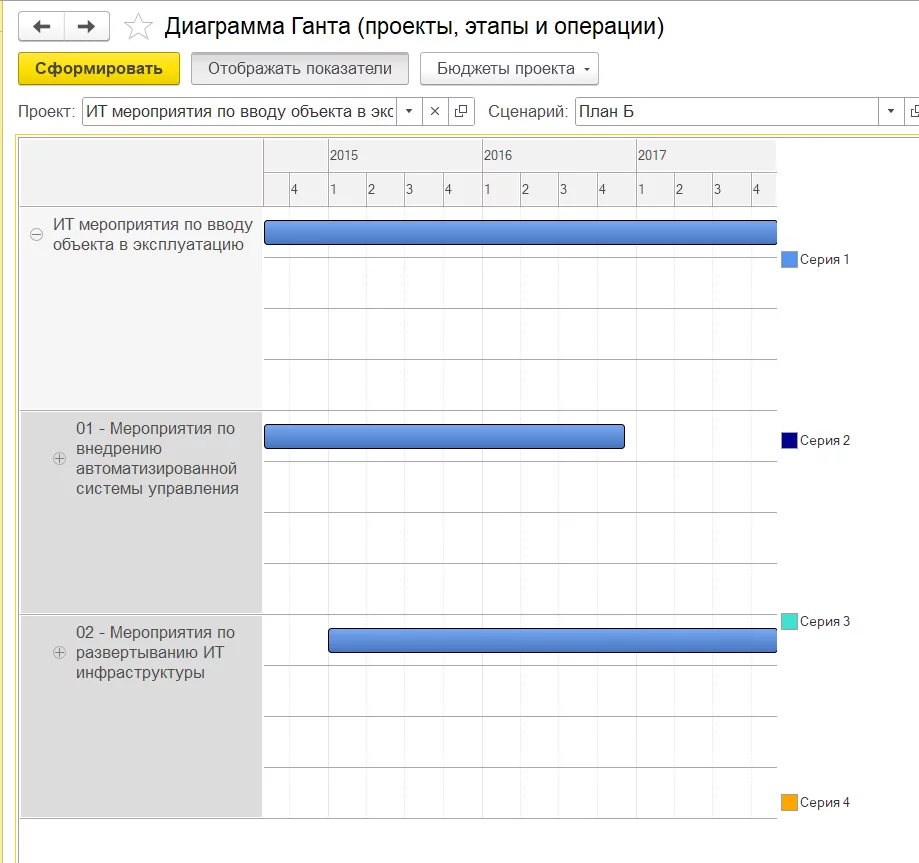Click the back navigation arrow
Screen dimensions: 919x863
(41, 26)
